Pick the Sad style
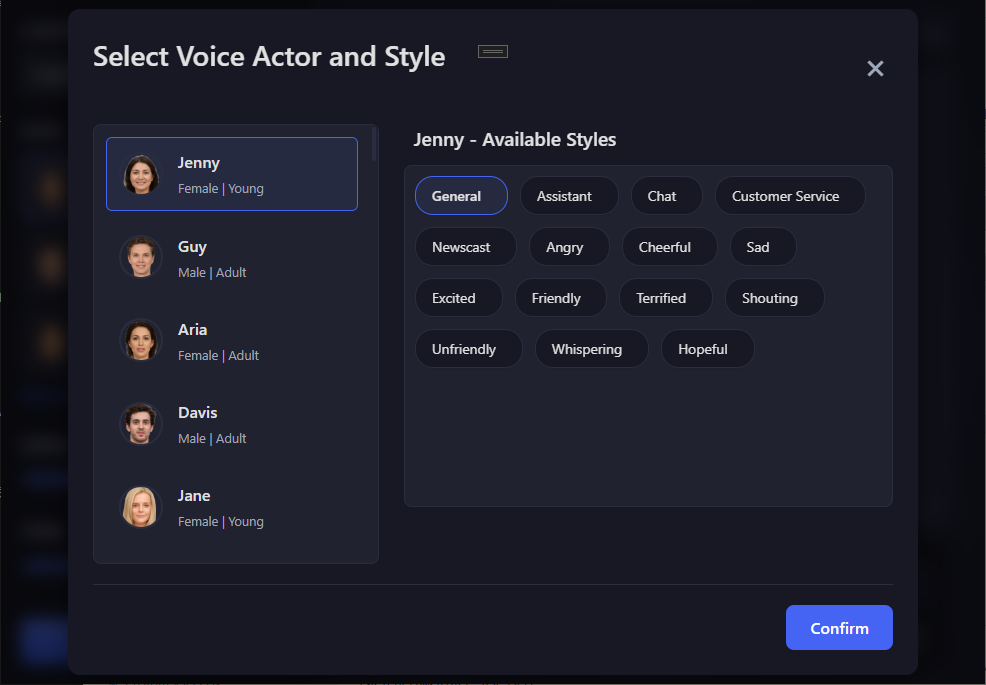 click(x=763, y=247)
